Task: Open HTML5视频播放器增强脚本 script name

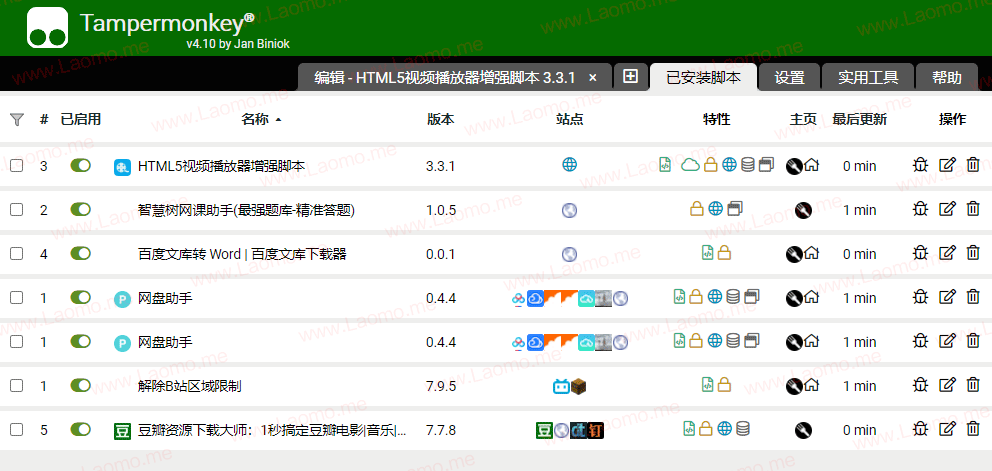Action: pos(221,166)
